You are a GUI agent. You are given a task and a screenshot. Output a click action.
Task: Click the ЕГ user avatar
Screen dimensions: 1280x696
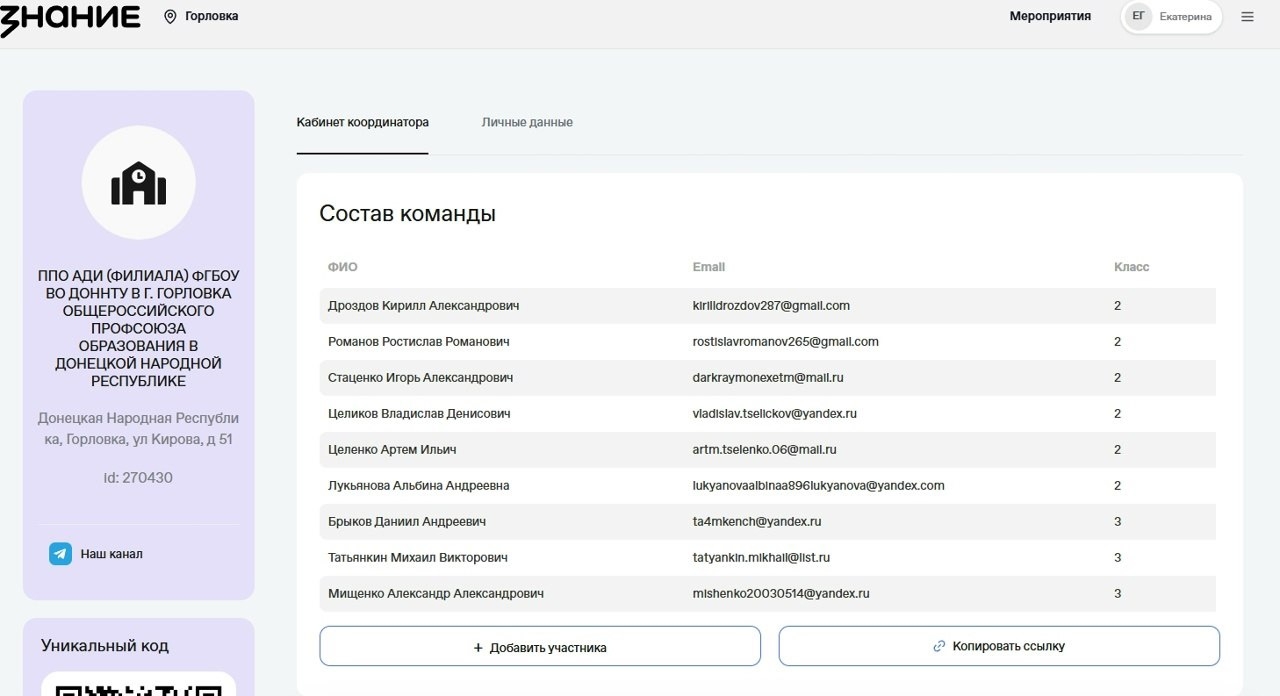(x=1138, y=16)
